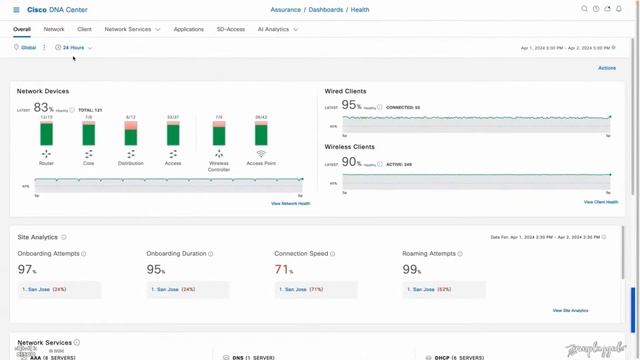Click the Distribution device icon
This screenshot has width=640, height=360.
pyautogui.click(x=131, y=154)
